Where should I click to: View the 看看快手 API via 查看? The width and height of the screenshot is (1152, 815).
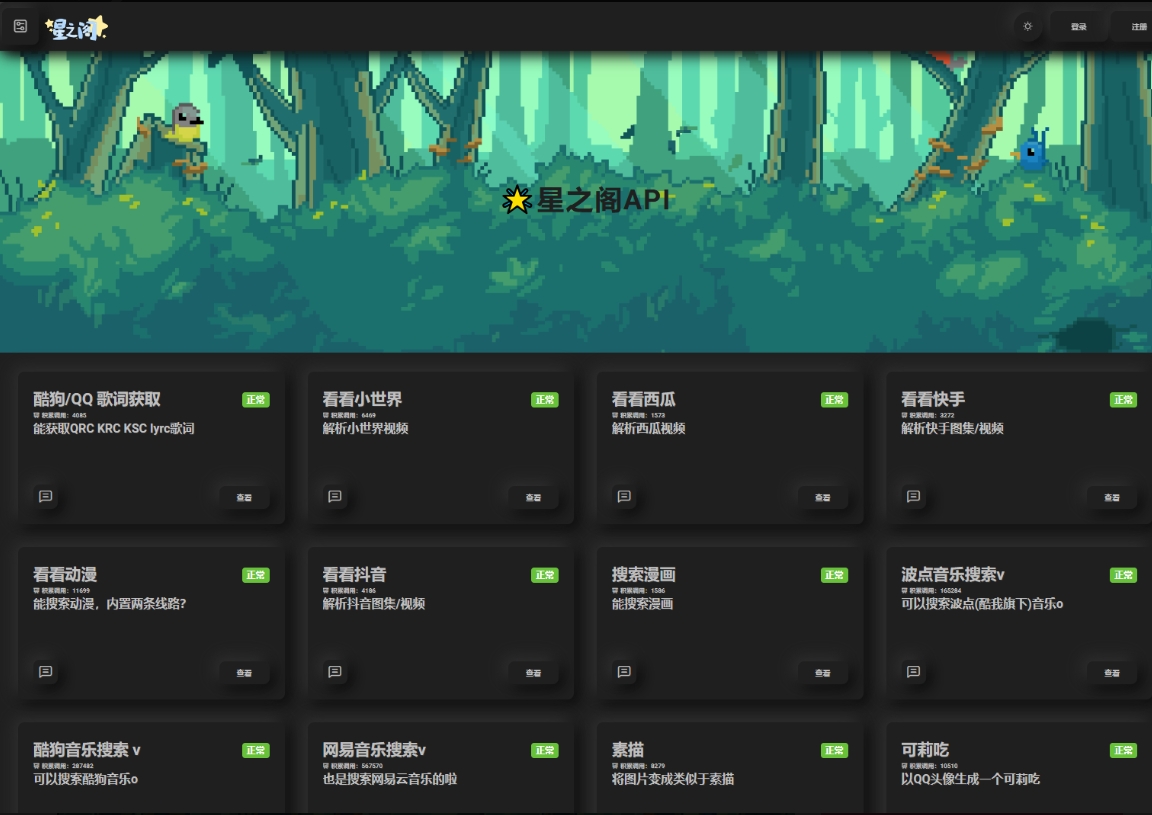coord(1112,498)
